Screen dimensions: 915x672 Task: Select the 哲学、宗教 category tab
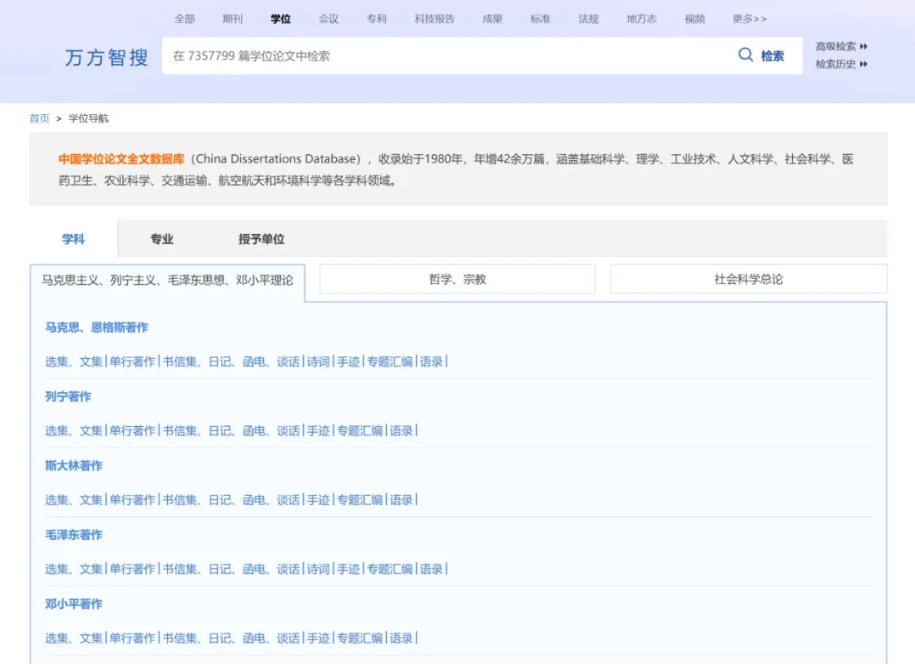(x=457, y=279)
